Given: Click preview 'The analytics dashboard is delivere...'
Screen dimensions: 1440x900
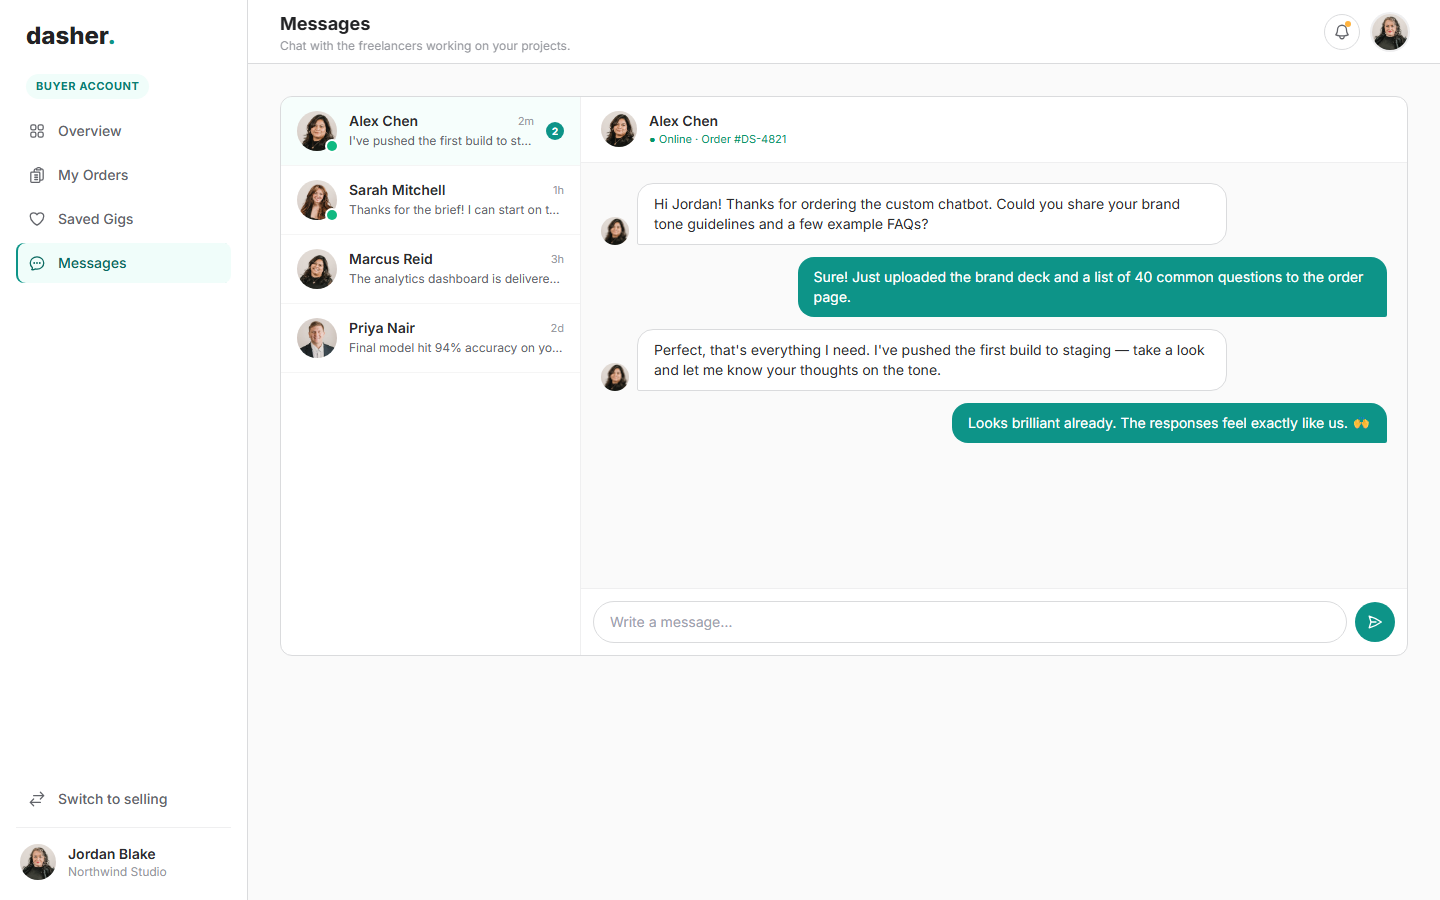Looking at the screenshot, I should pyautogui.click(x=454, y=279).
